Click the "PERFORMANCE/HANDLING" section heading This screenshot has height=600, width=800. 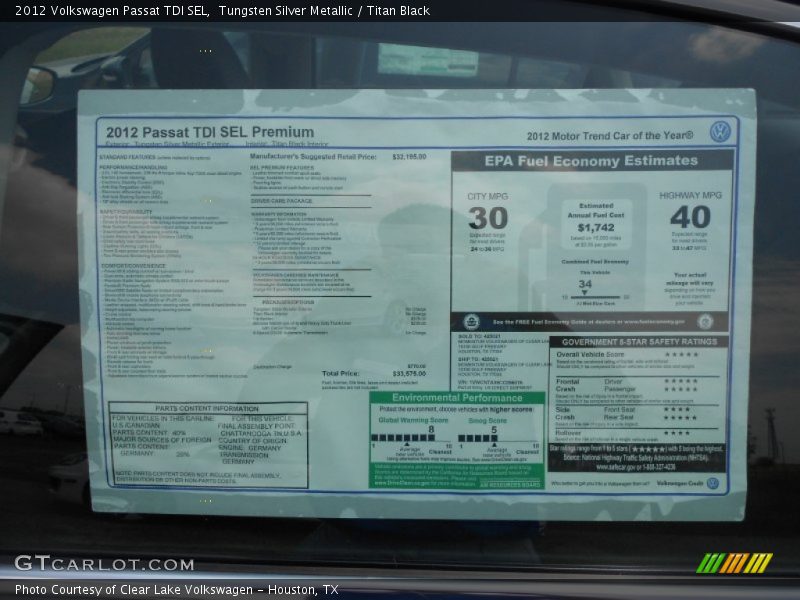(x=133, y=167)
